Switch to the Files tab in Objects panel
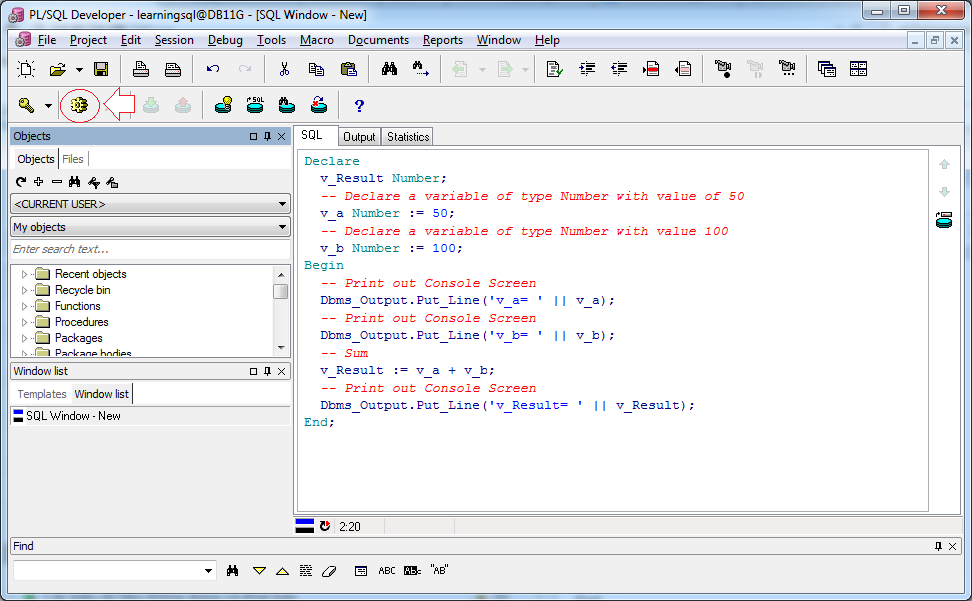972x601 pixels. 73,159
